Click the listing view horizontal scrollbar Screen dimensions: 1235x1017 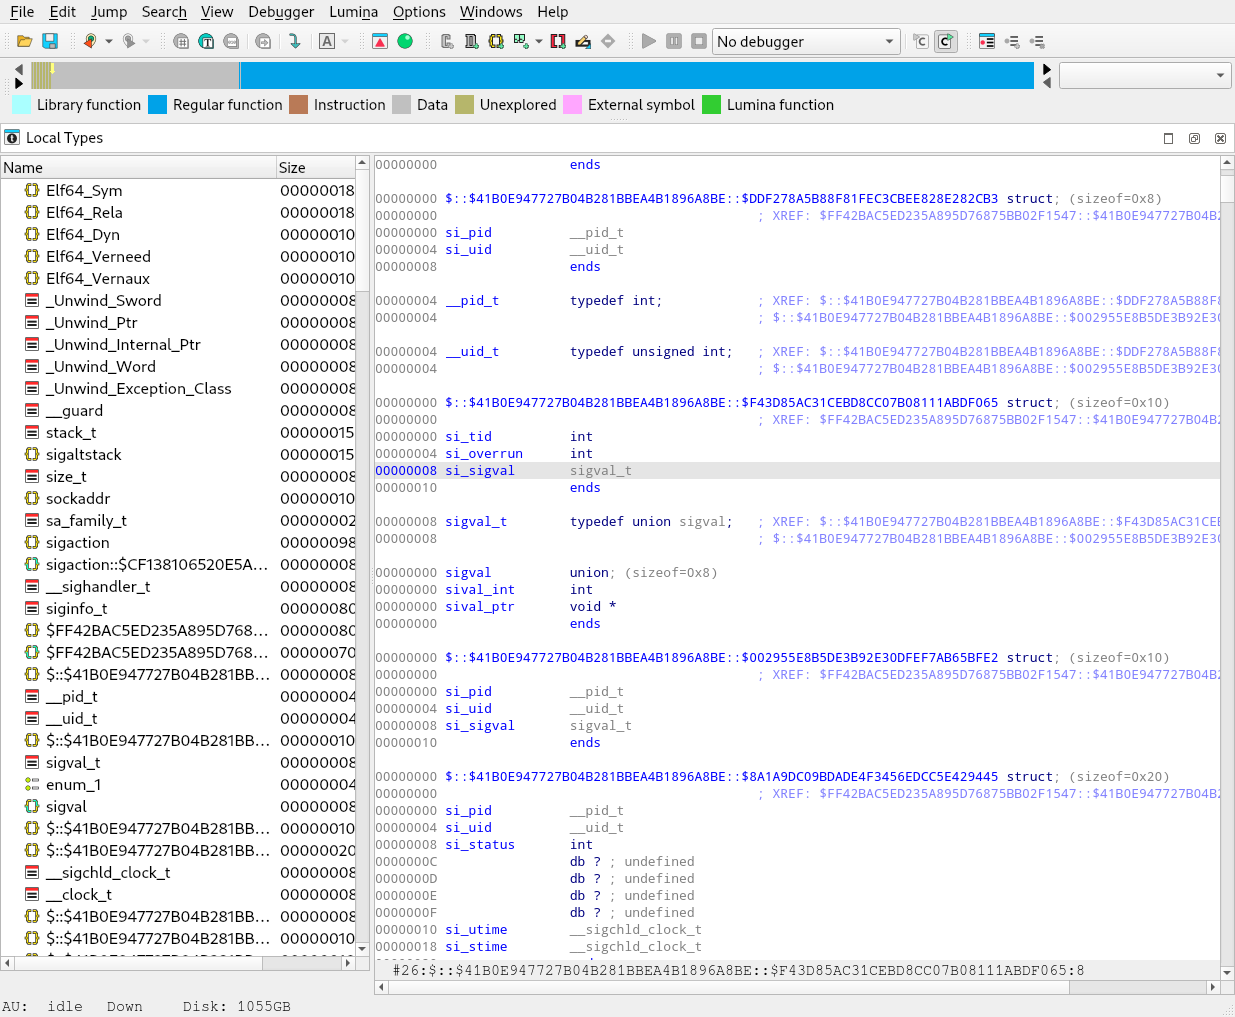[x=797, y=987]
